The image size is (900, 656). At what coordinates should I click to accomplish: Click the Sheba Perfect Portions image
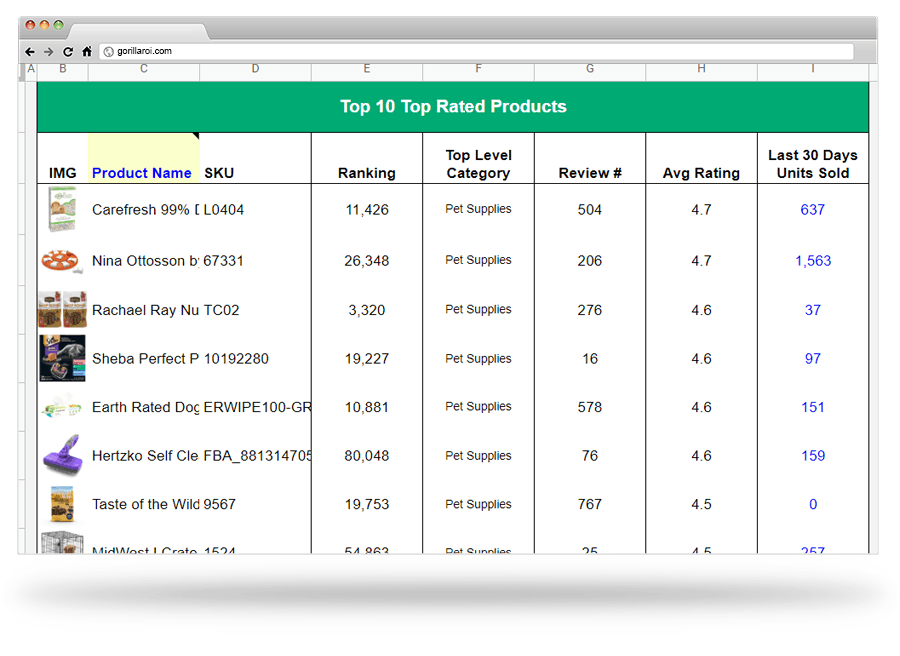click(x=62, y=358)
